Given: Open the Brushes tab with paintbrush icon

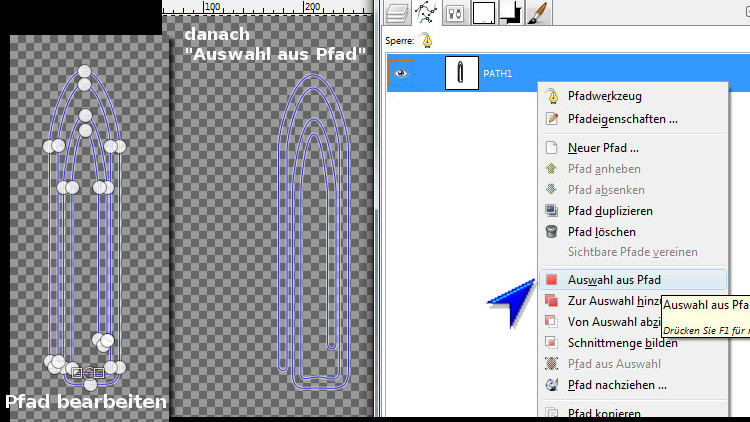Looking at the screenshot, I should (536, 12).
